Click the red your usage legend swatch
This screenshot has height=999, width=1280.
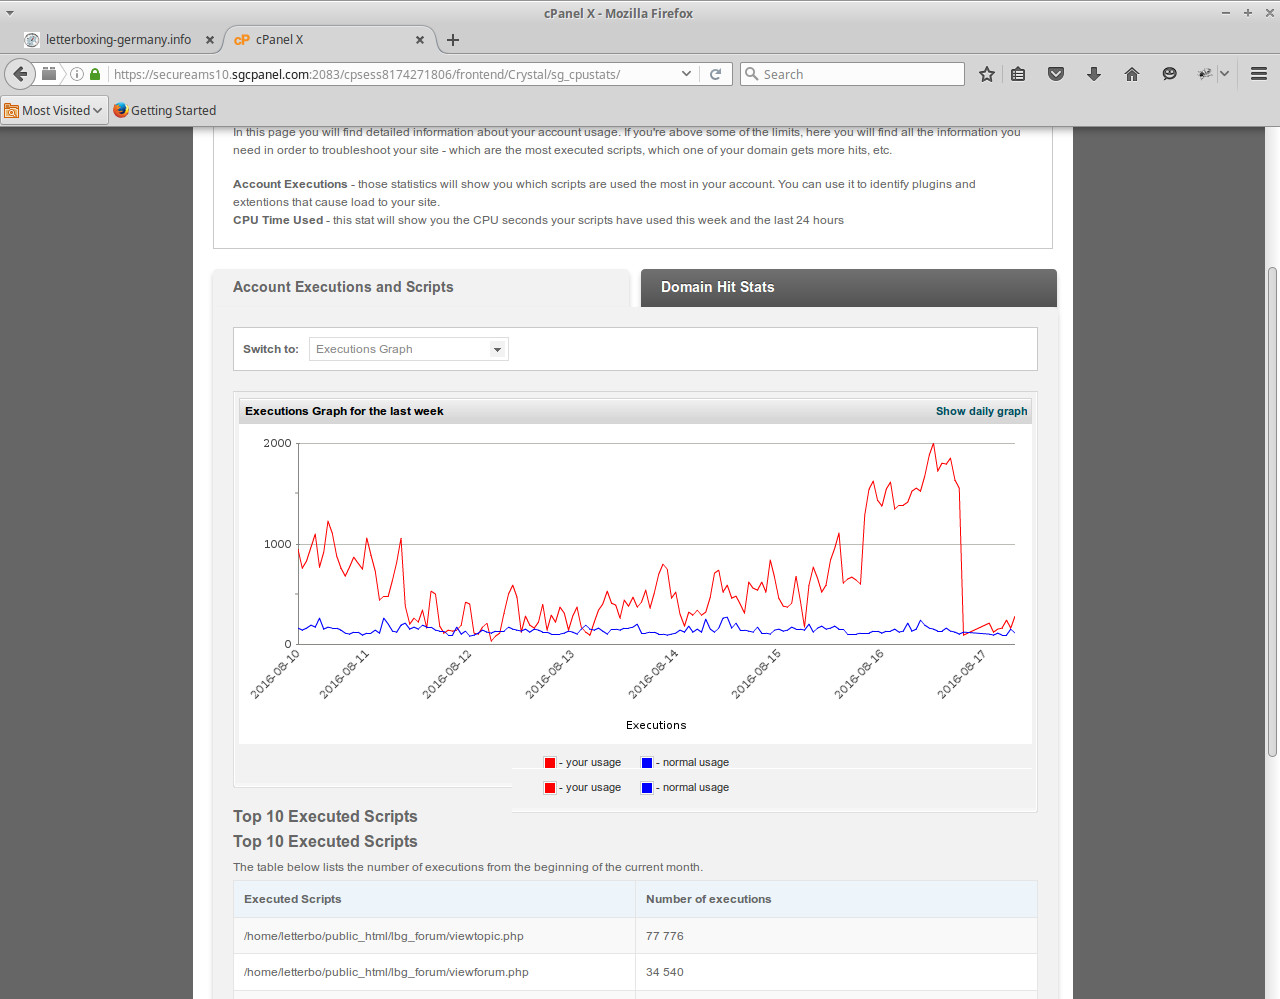click(550, 763)
